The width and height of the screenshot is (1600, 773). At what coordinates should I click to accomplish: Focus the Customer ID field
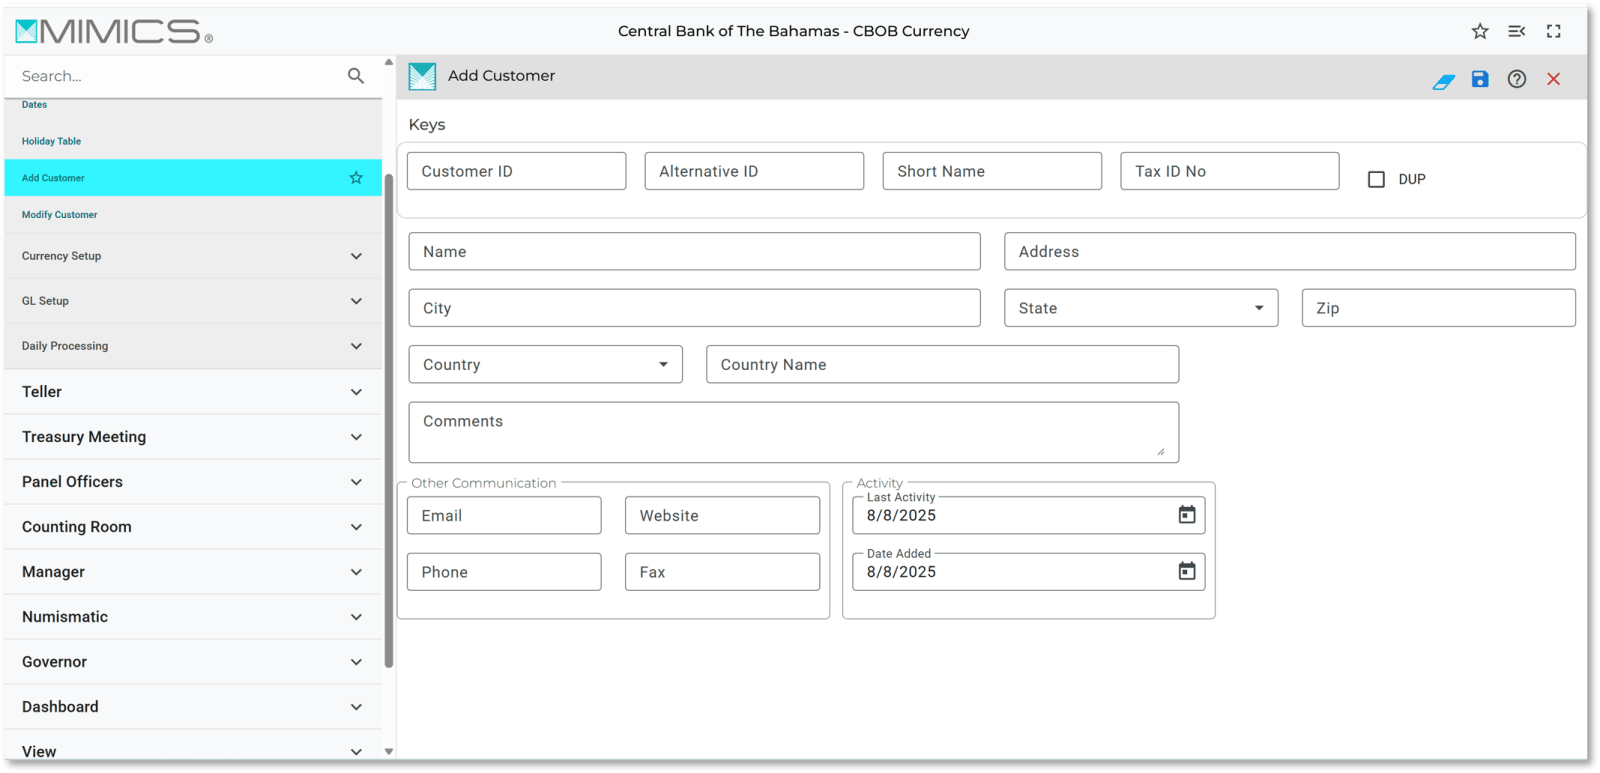516,171
